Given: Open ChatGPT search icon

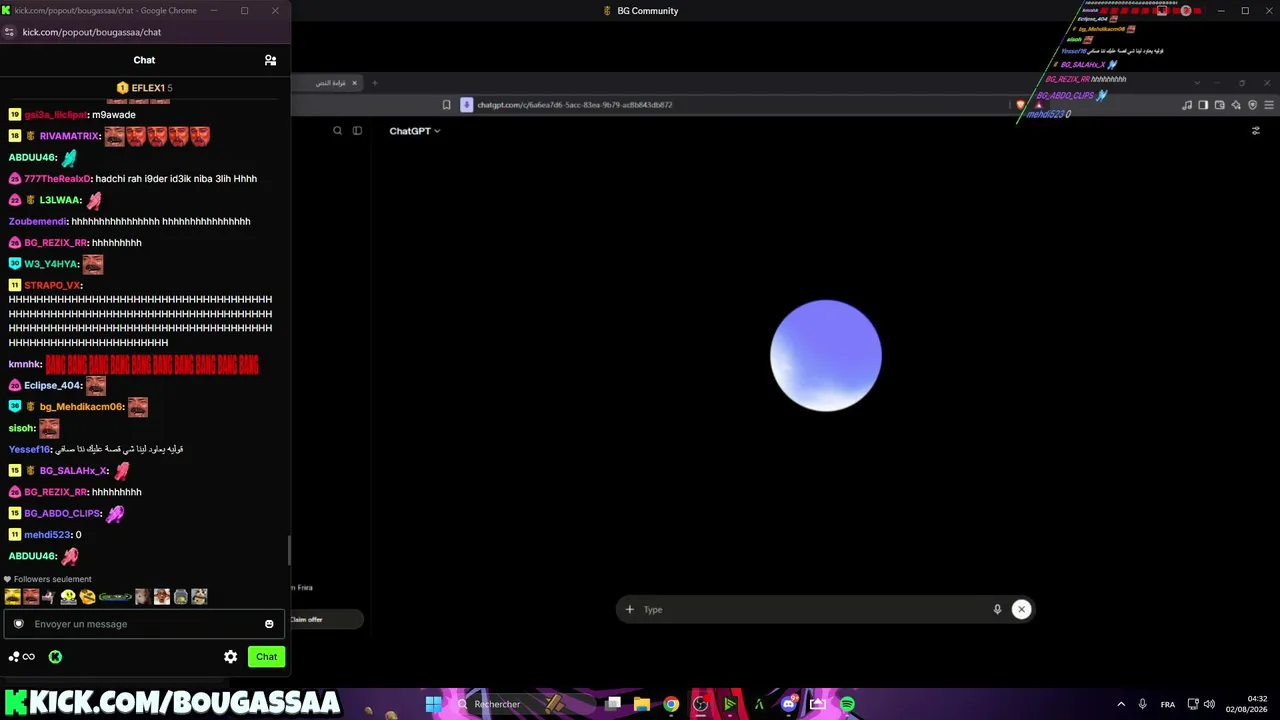Looking at the screenshot, I should point(338,131).
